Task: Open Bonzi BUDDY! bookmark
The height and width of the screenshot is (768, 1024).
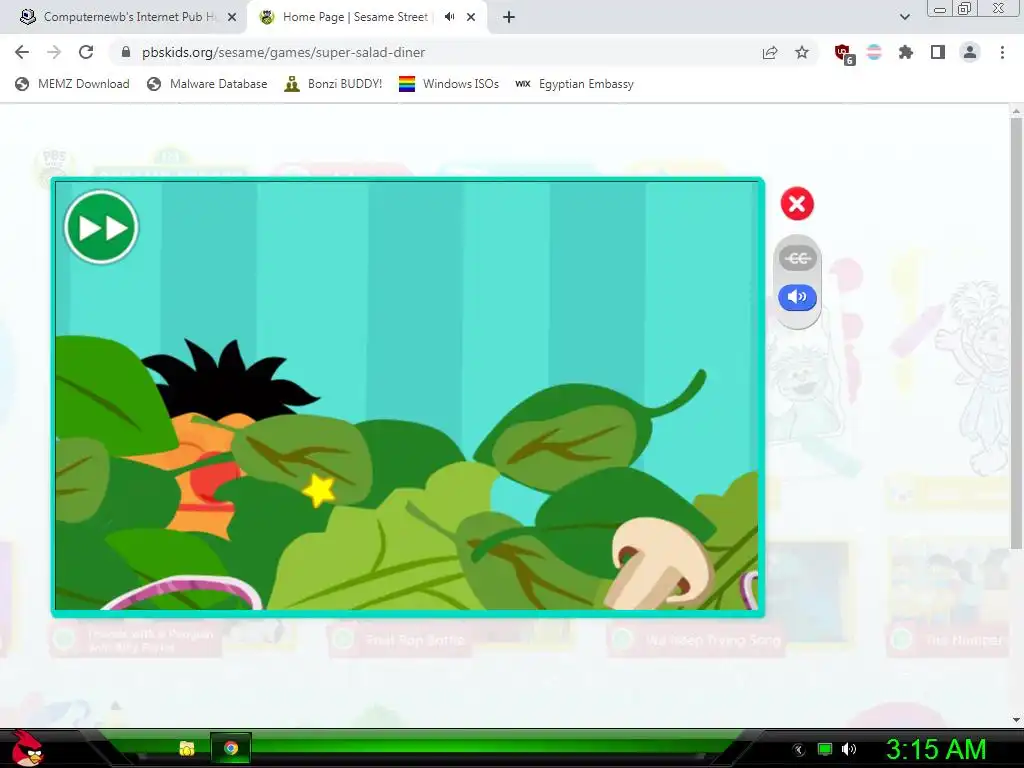Action: point(333,84)
